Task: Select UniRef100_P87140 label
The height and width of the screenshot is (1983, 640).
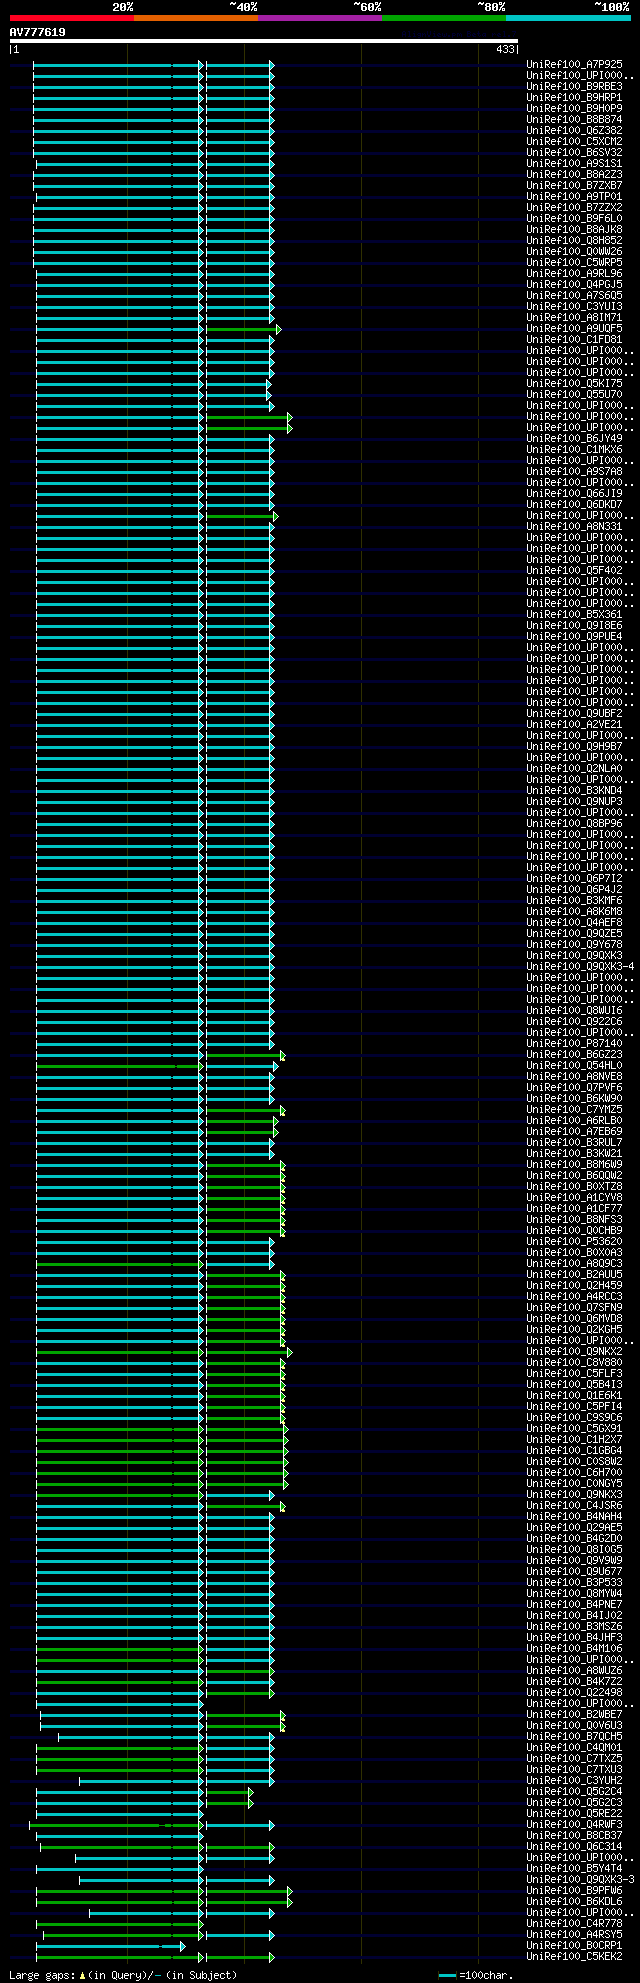Action: (574, 1043)
